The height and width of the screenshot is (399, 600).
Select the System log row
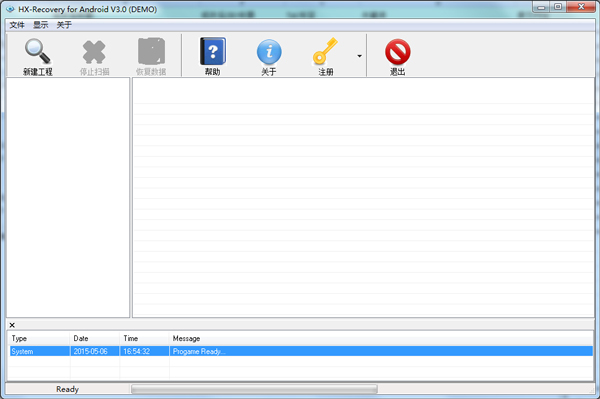pos(301,351)
